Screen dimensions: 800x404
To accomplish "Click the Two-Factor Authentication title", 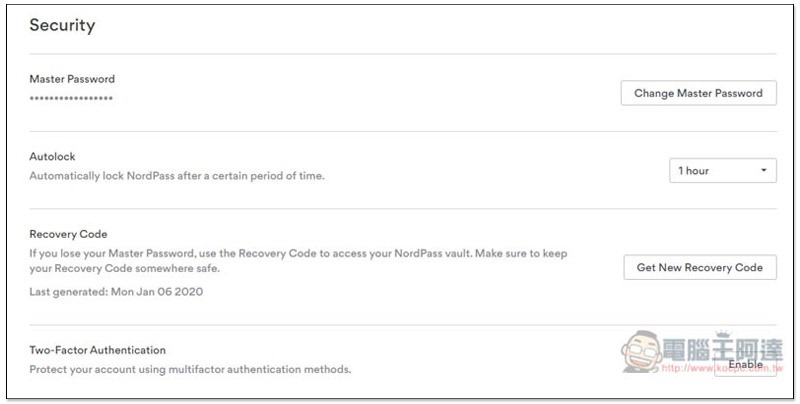I will (x=97, y=350).
